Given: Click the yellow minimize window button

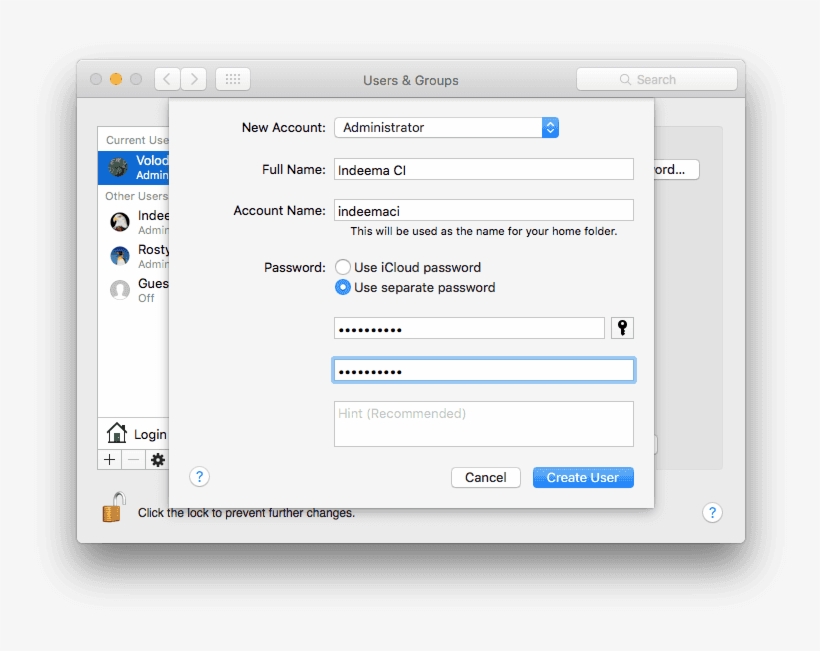Looking at the screenshot, I should tap(116, 79).
